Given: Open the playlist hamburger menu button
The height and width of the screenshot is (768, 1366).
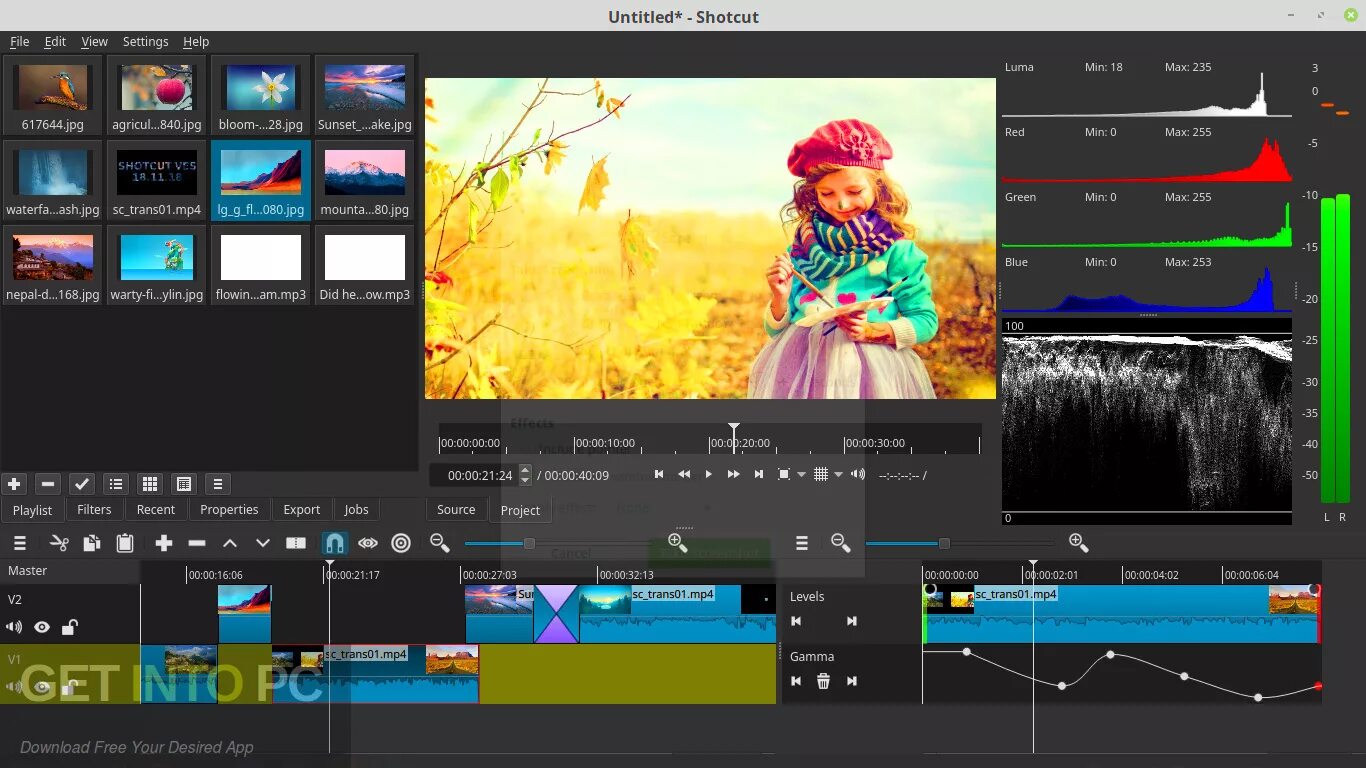Looking at the screenshot, I should [x=218, y=484].
